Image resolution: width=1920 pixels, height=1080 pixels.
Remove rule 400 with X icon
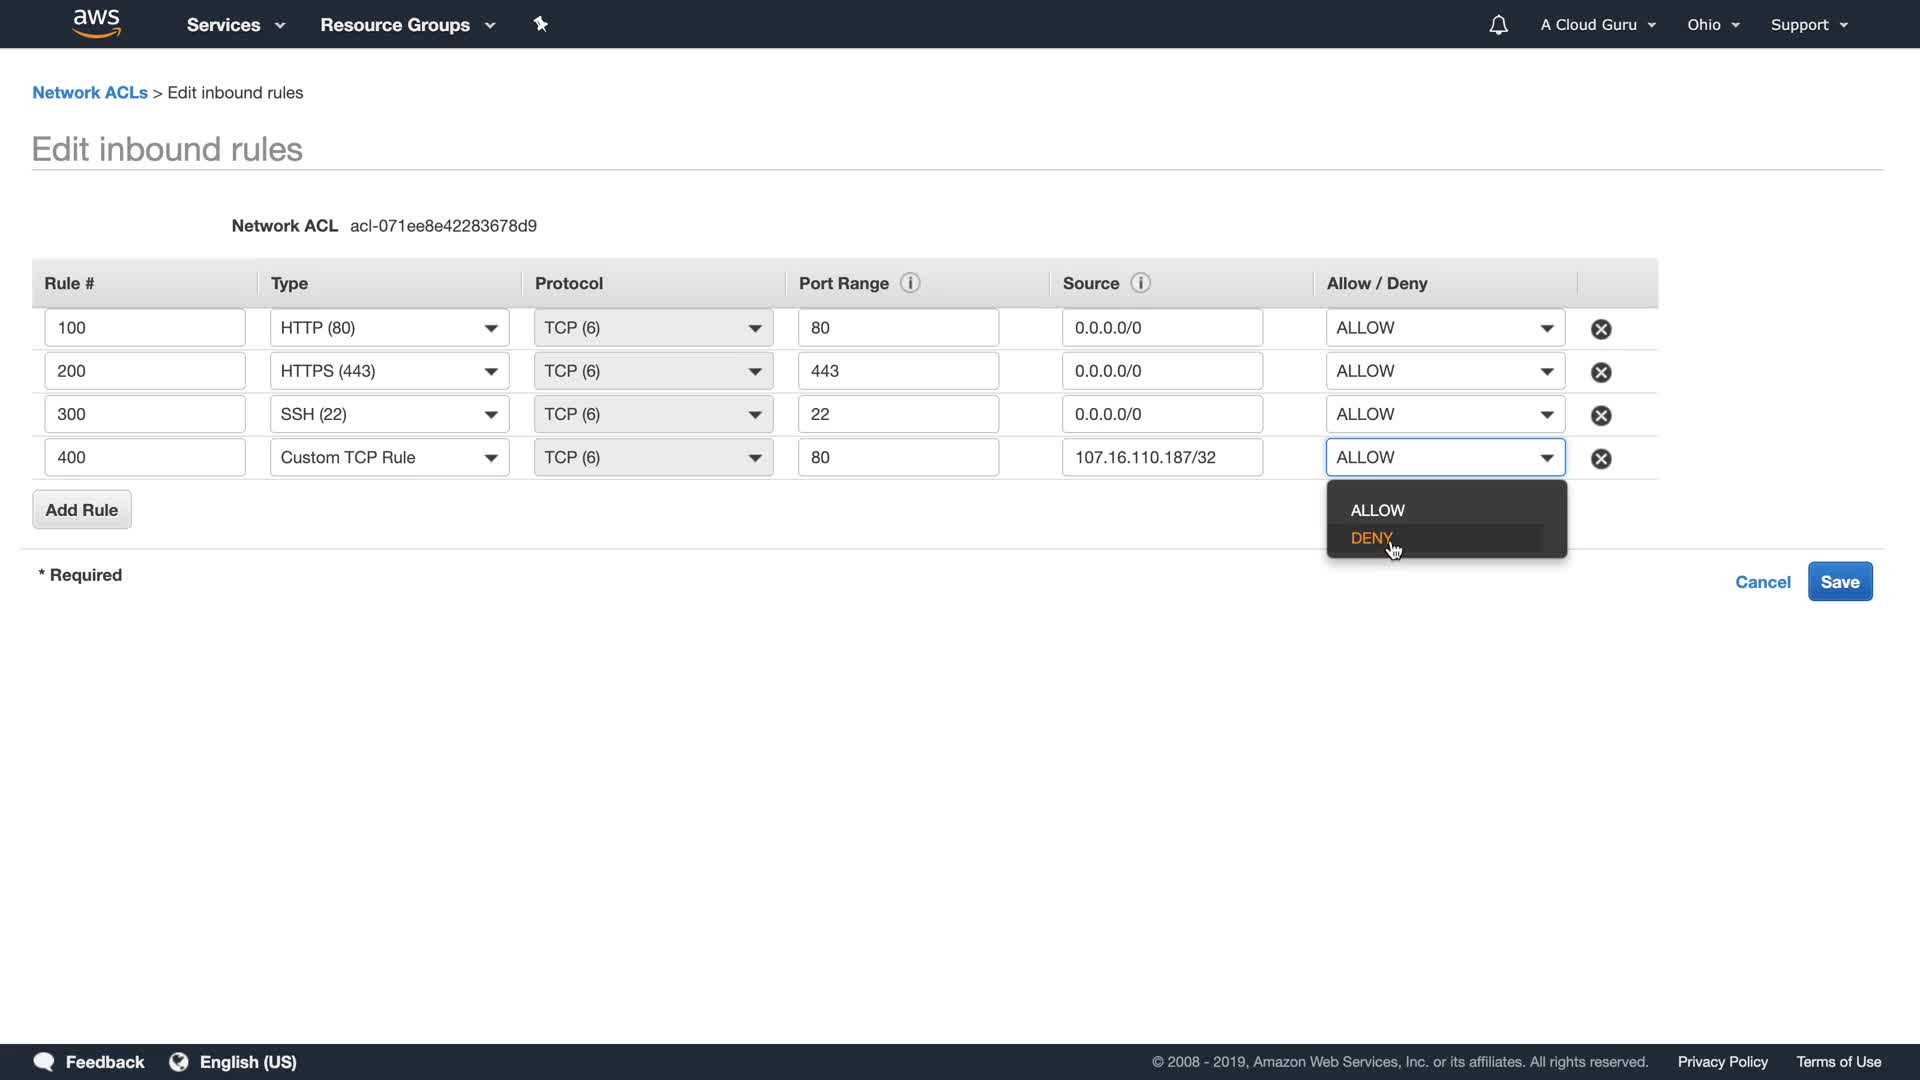click(x=1601, y=459)
